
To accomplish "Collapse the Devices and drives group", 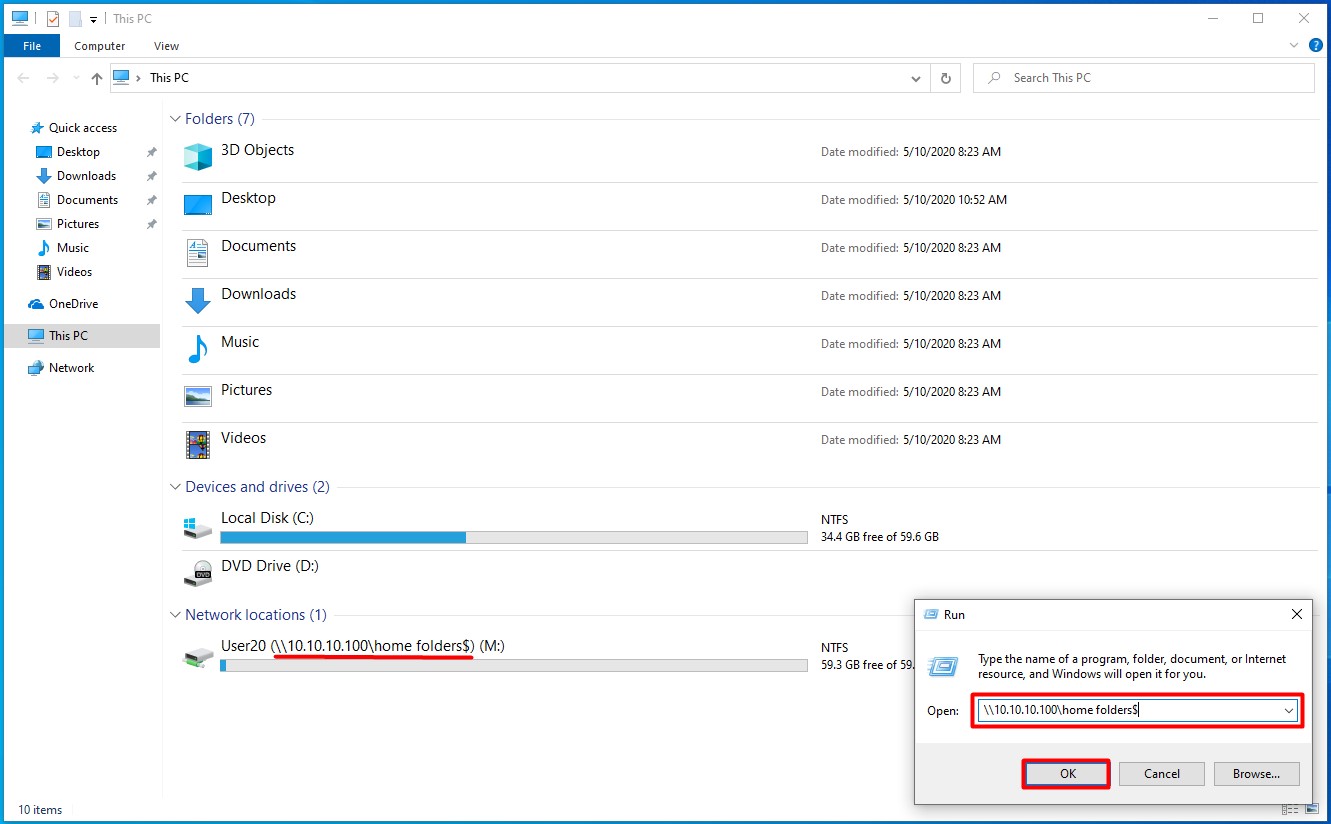I will (174, 487).
